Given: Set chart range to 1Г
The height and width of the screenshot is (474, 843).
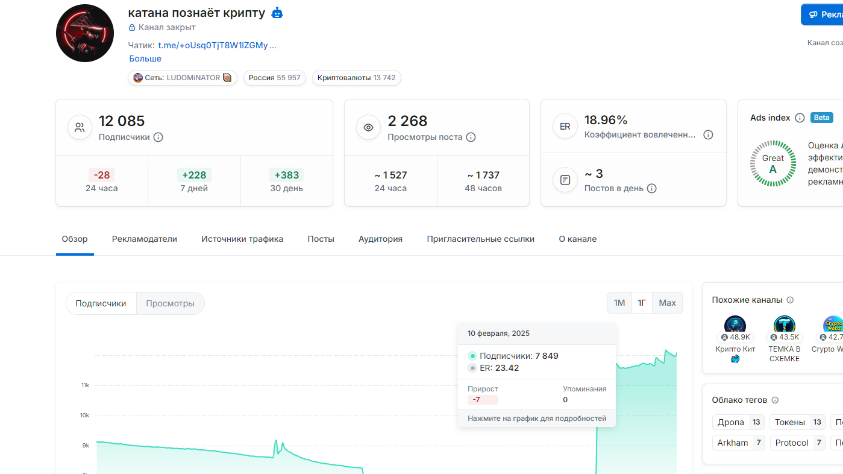Looking at the screenshot, I should 641,303.
